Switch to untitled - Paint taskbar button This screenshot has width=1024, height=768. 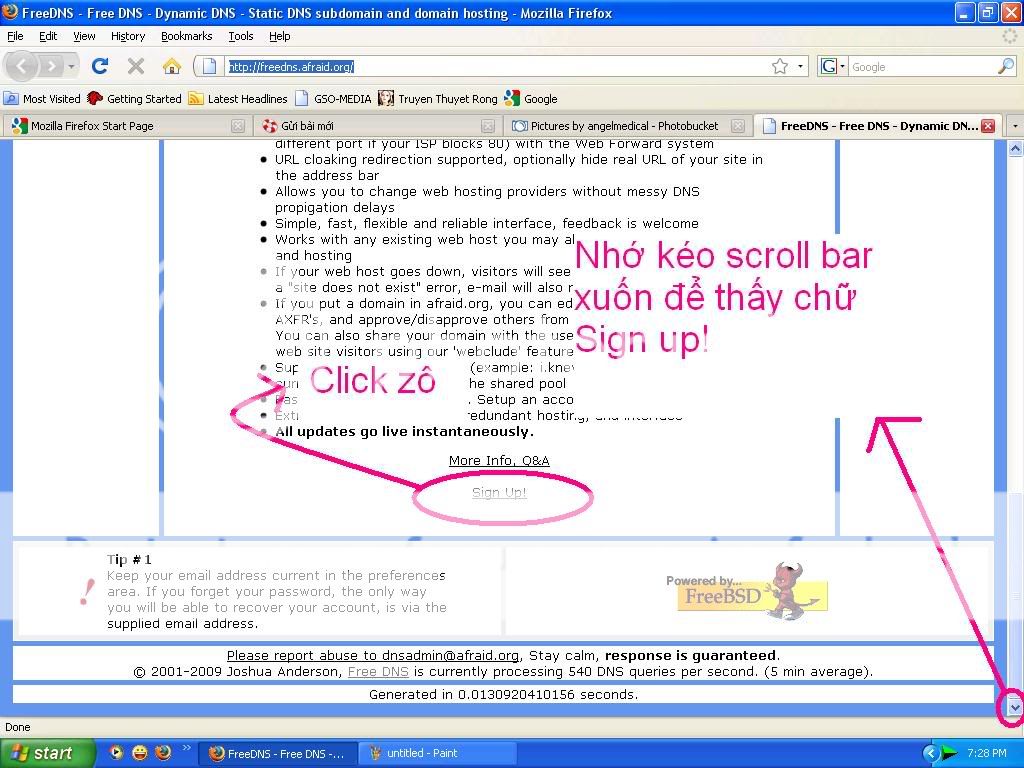[438, 754]
